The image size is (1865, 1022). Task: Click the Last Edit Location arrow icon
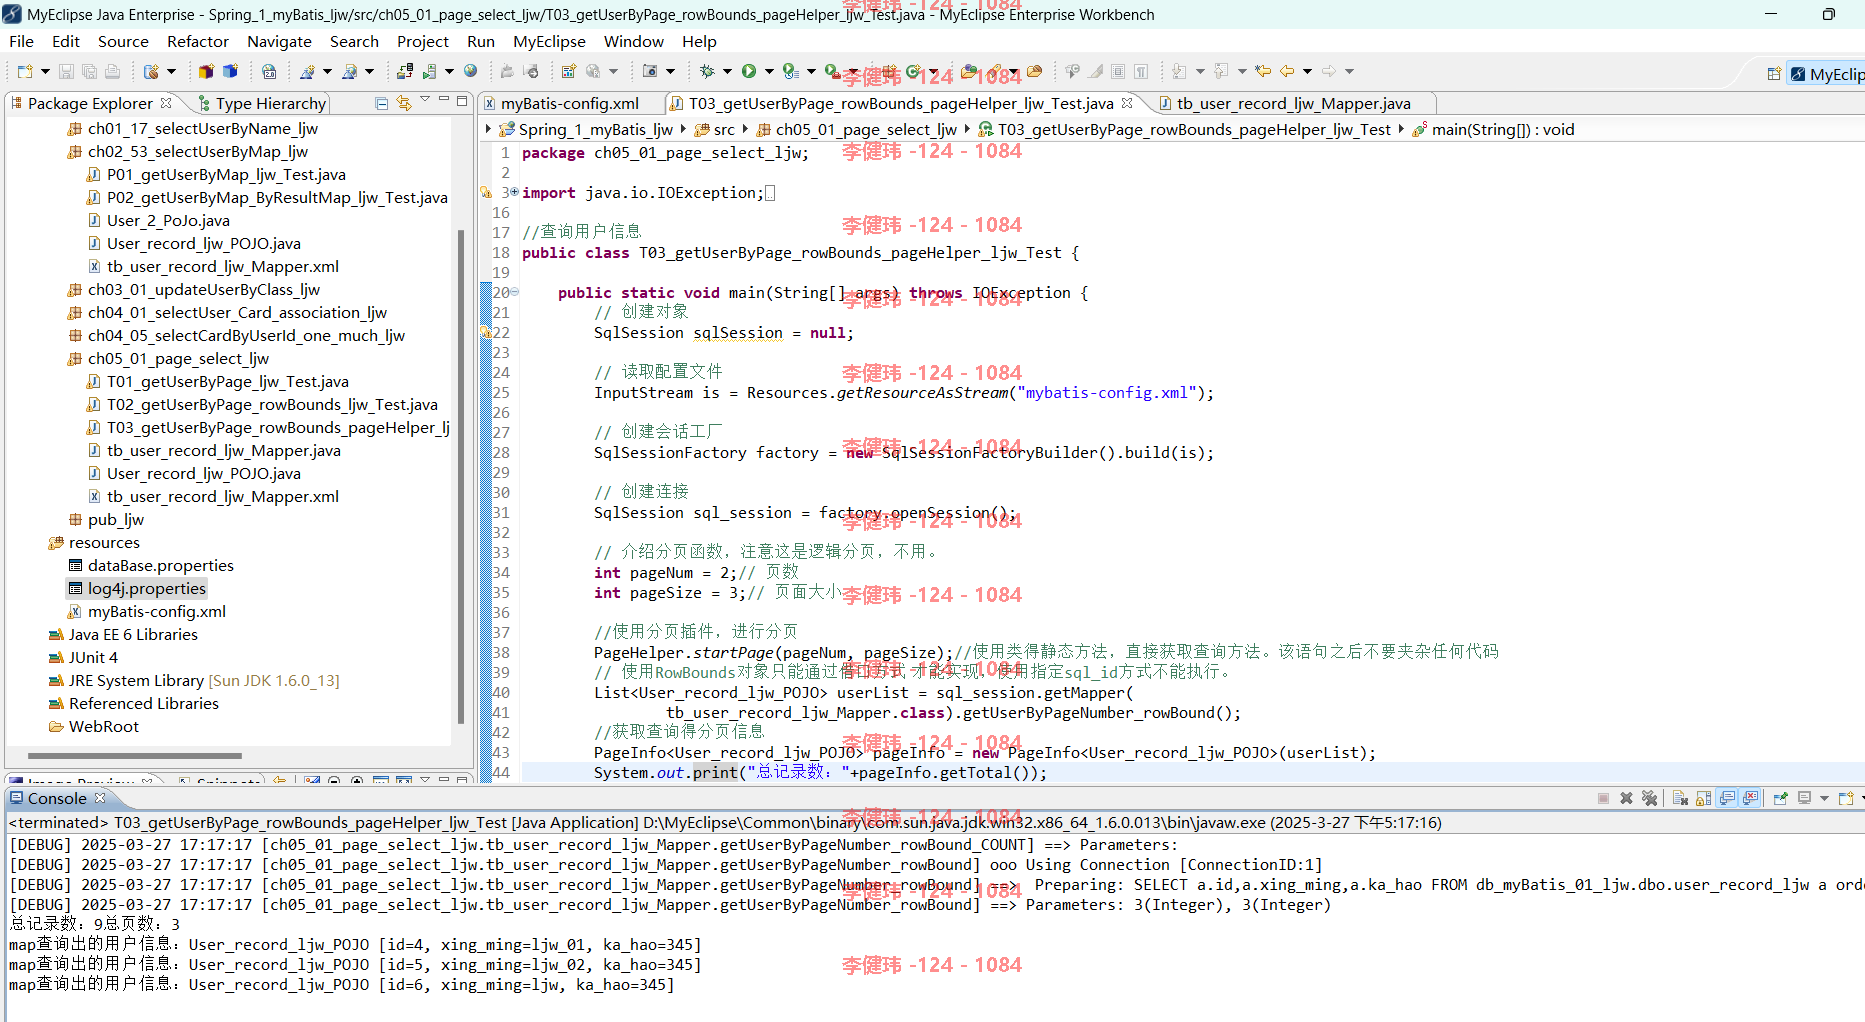click(1263, 72)
